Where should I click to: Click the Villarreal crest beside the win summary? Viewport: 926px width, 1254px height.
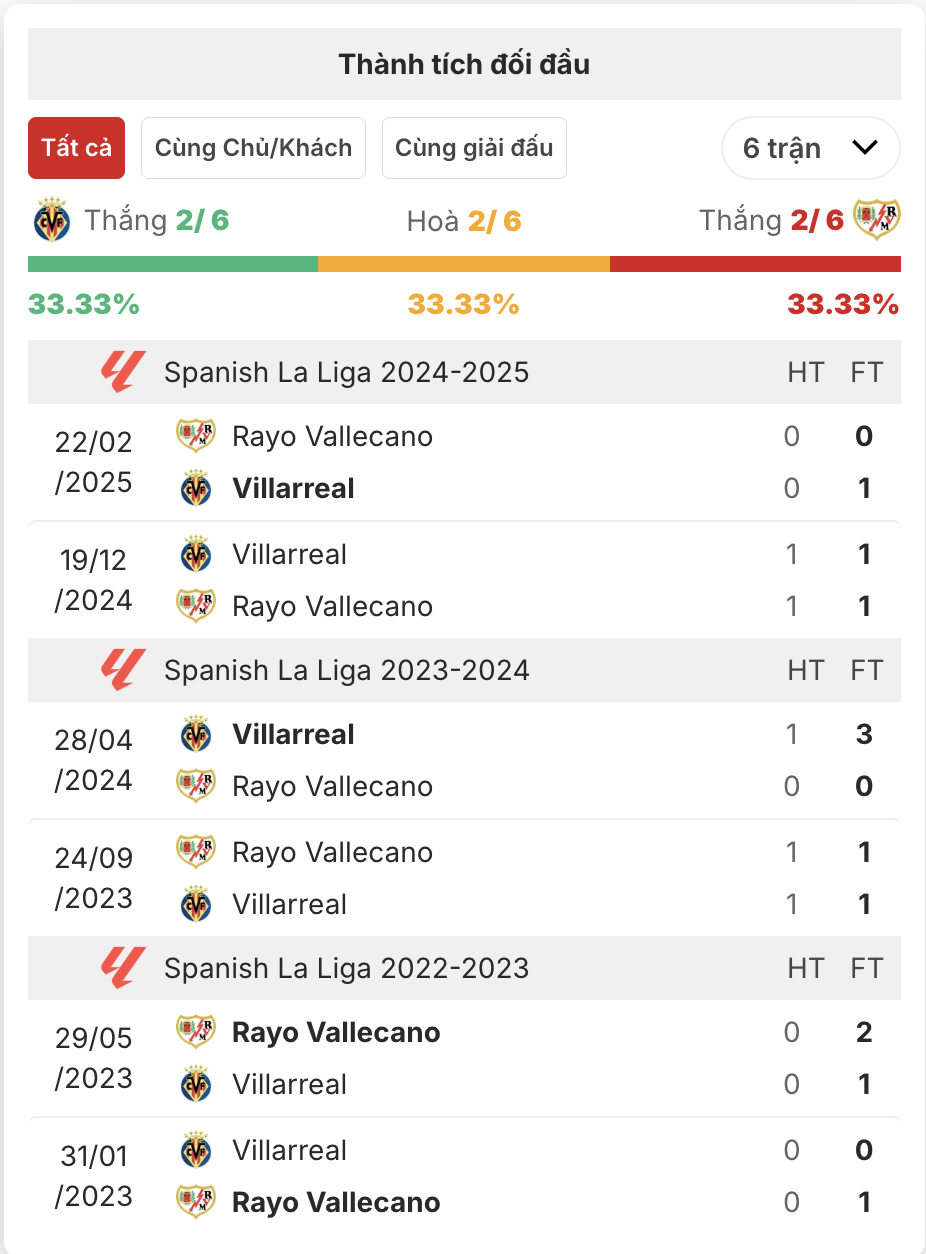(x=52, y=220)
